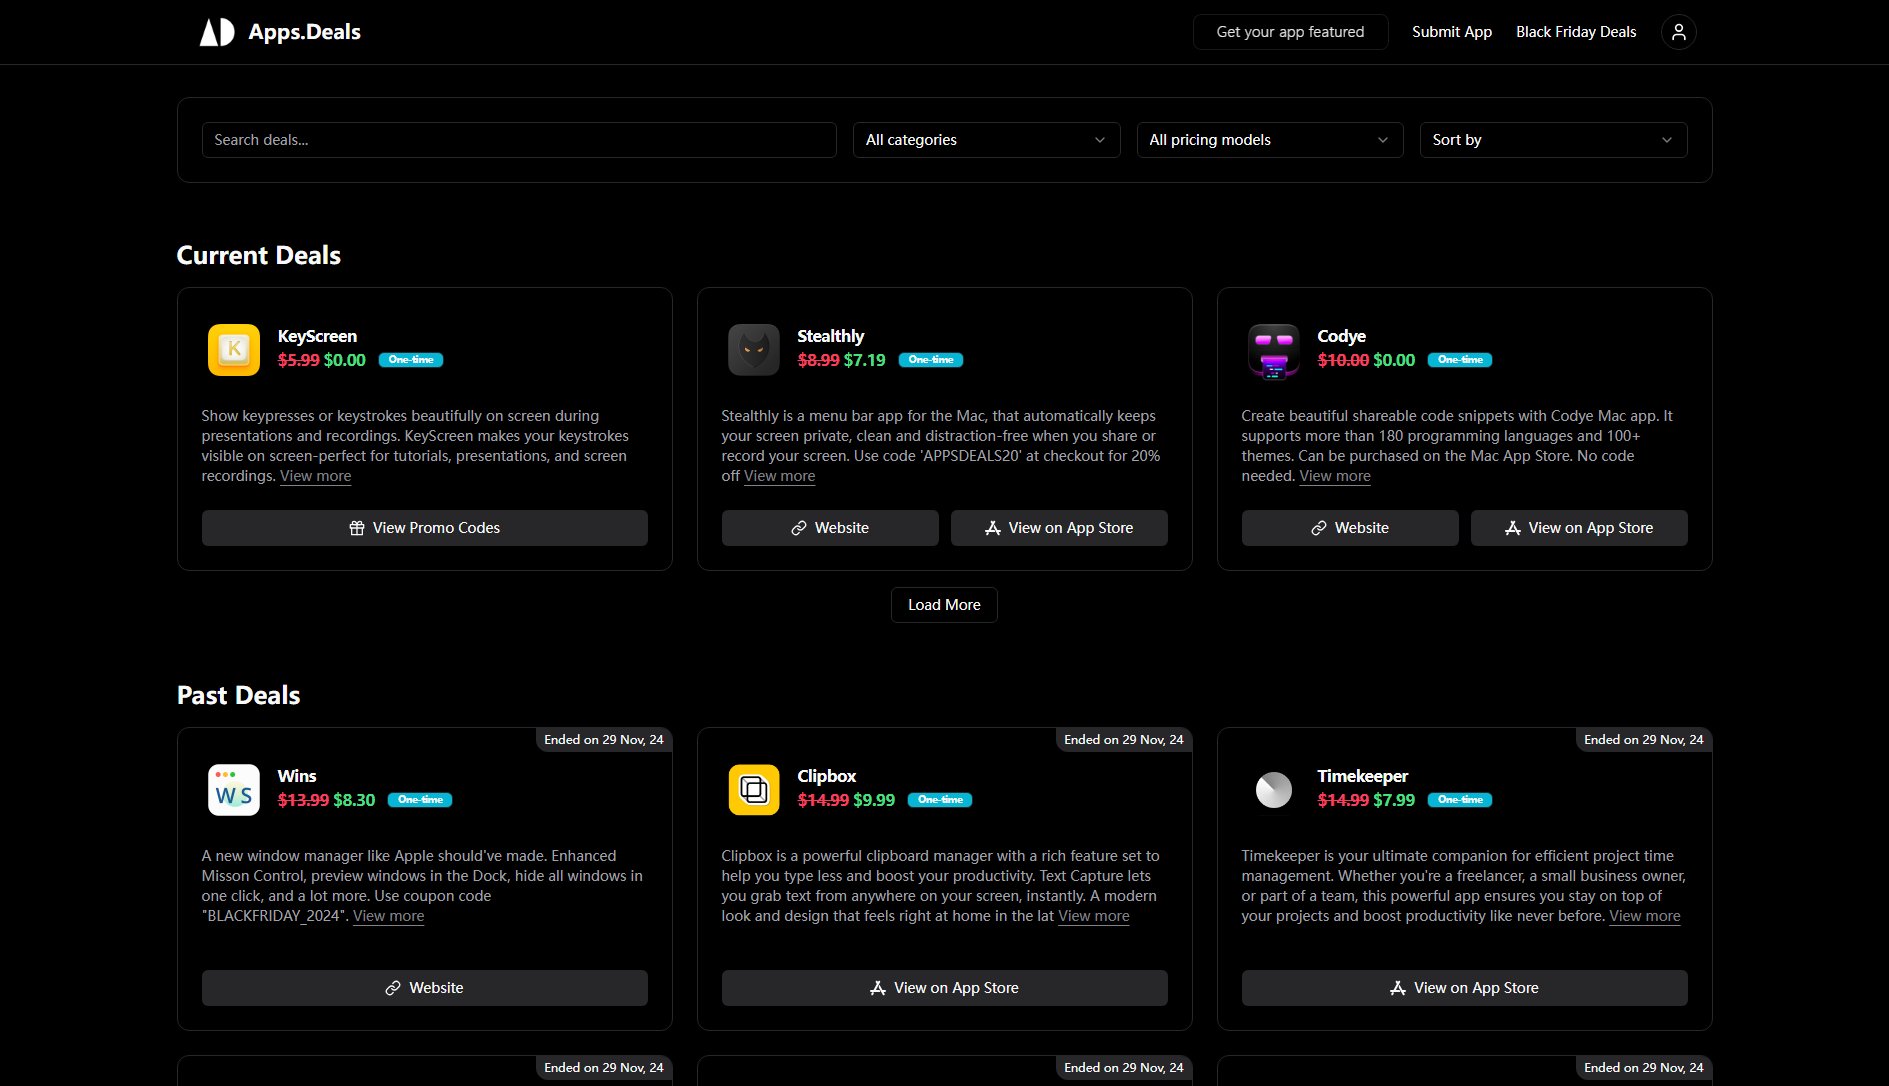
Task: Click the Get your app featured button
Action: pos(1290,31)
